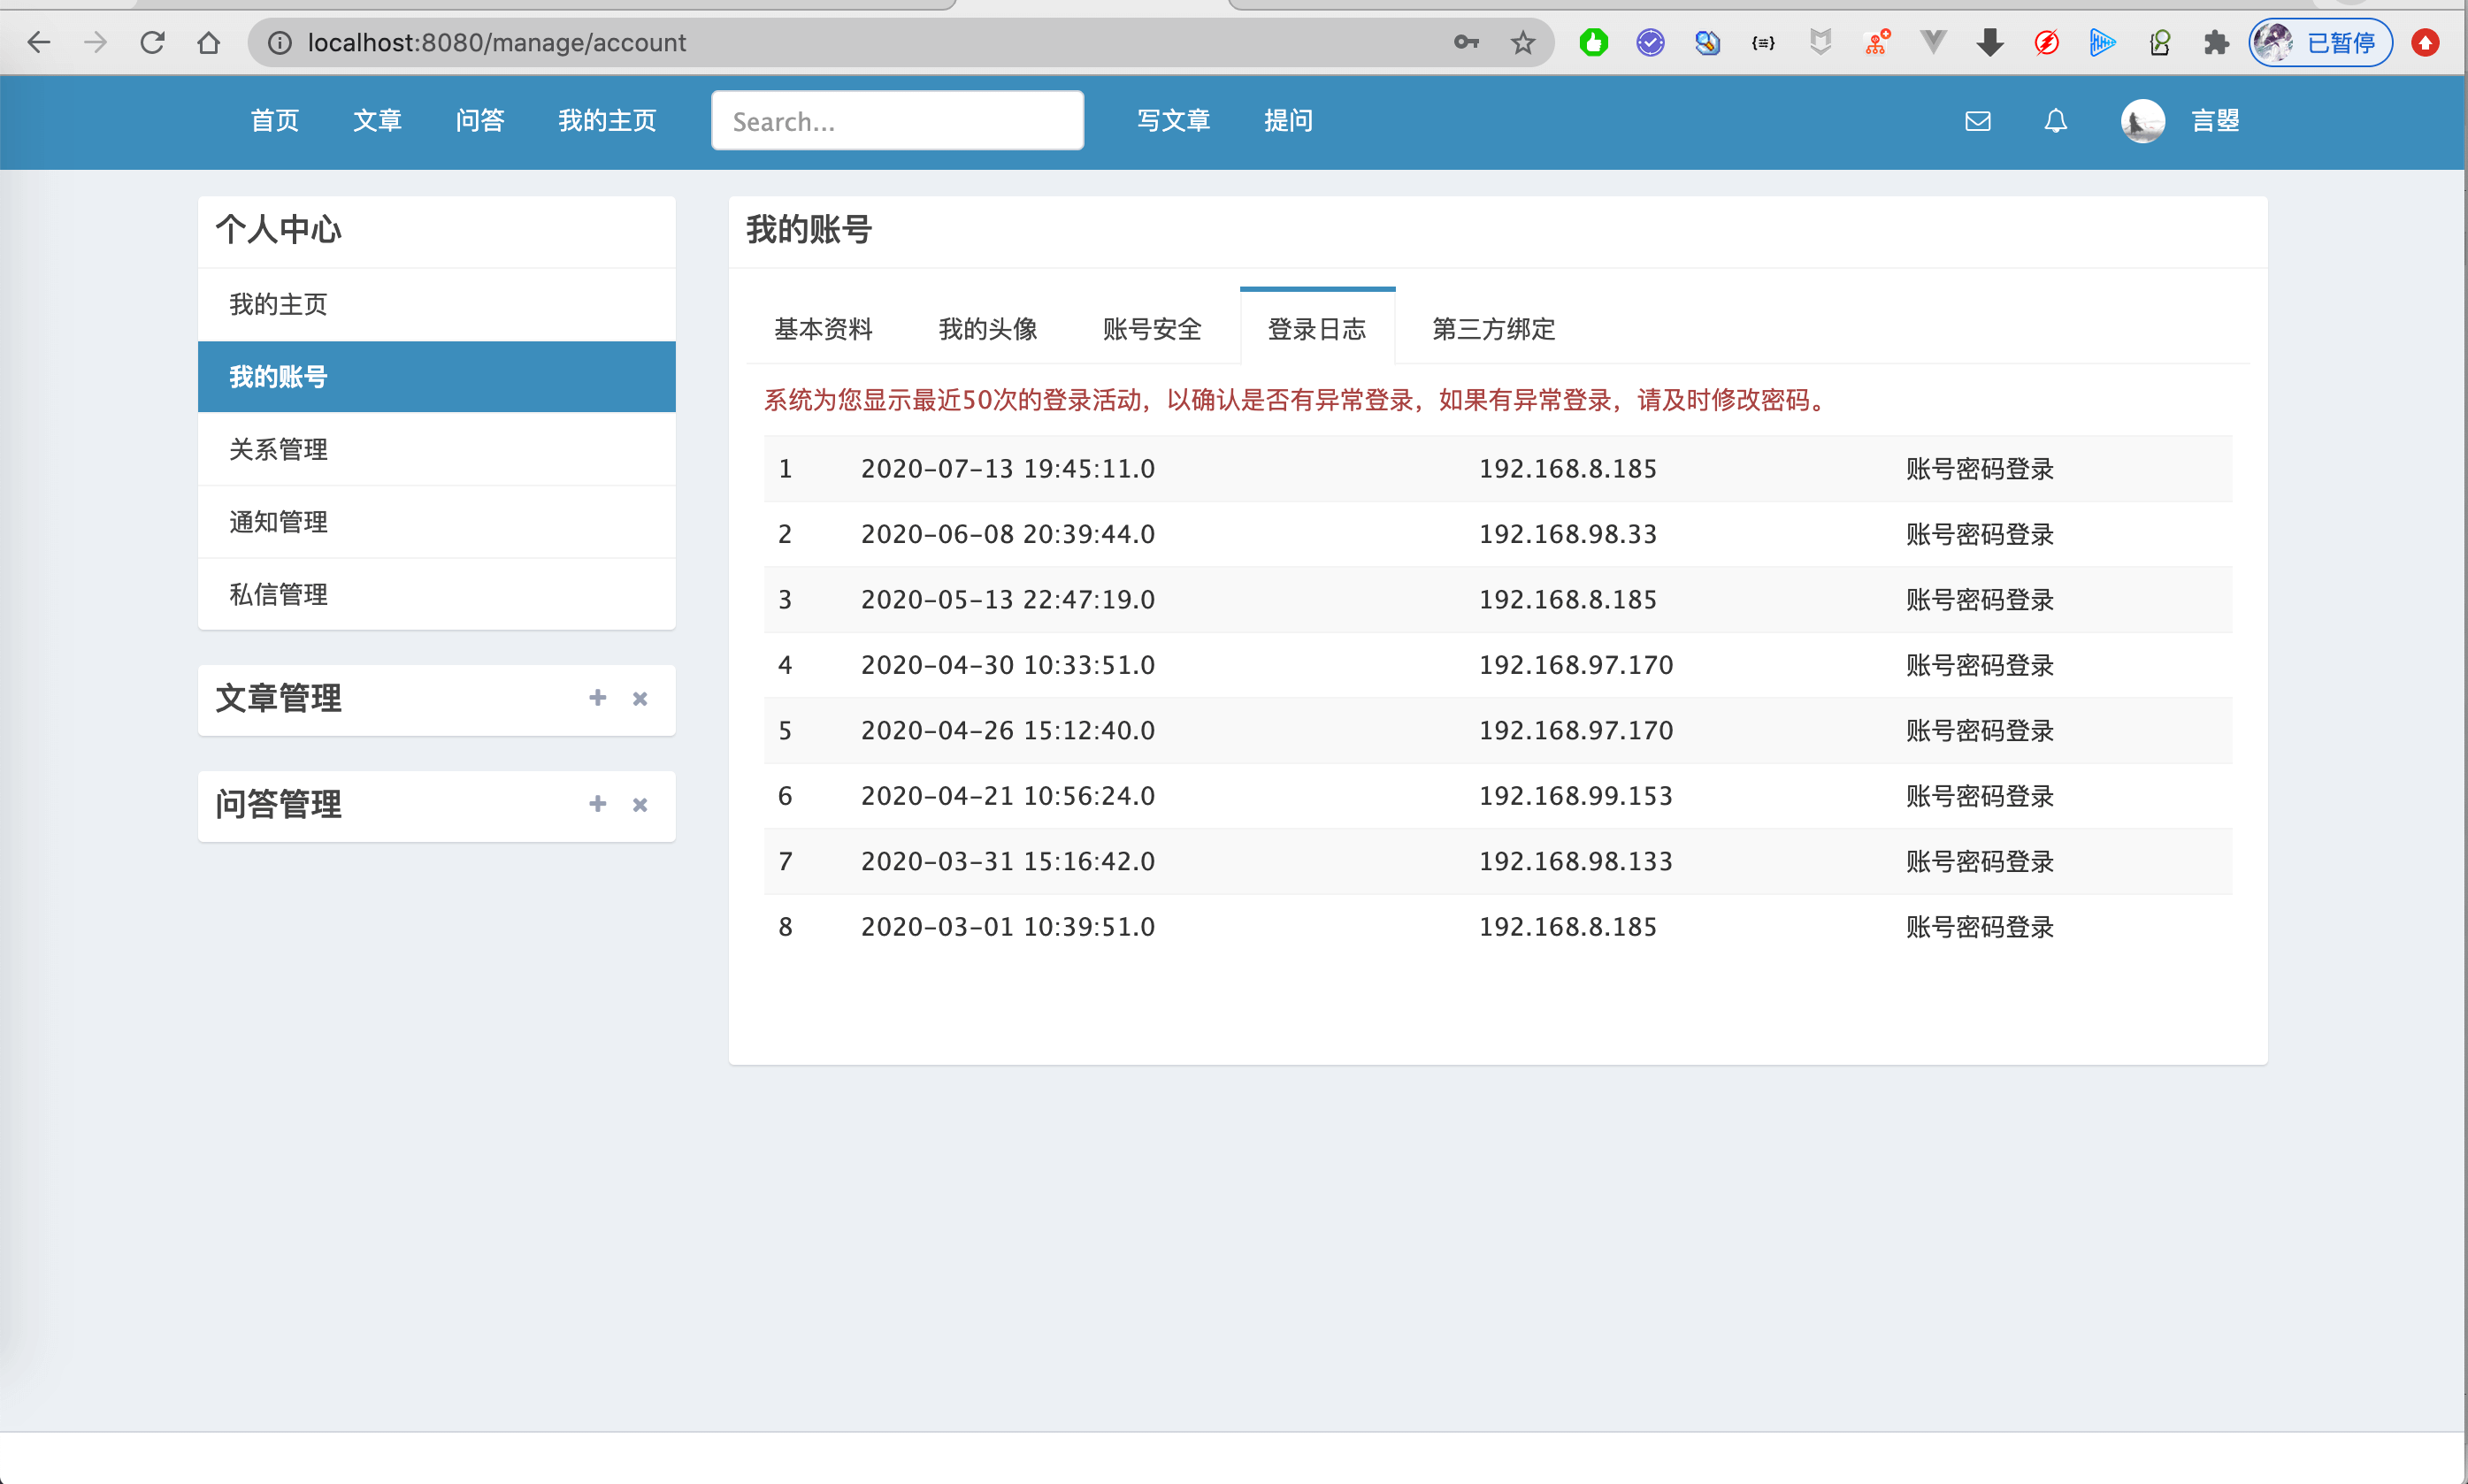Click the browser home icon

coord(208,42)
